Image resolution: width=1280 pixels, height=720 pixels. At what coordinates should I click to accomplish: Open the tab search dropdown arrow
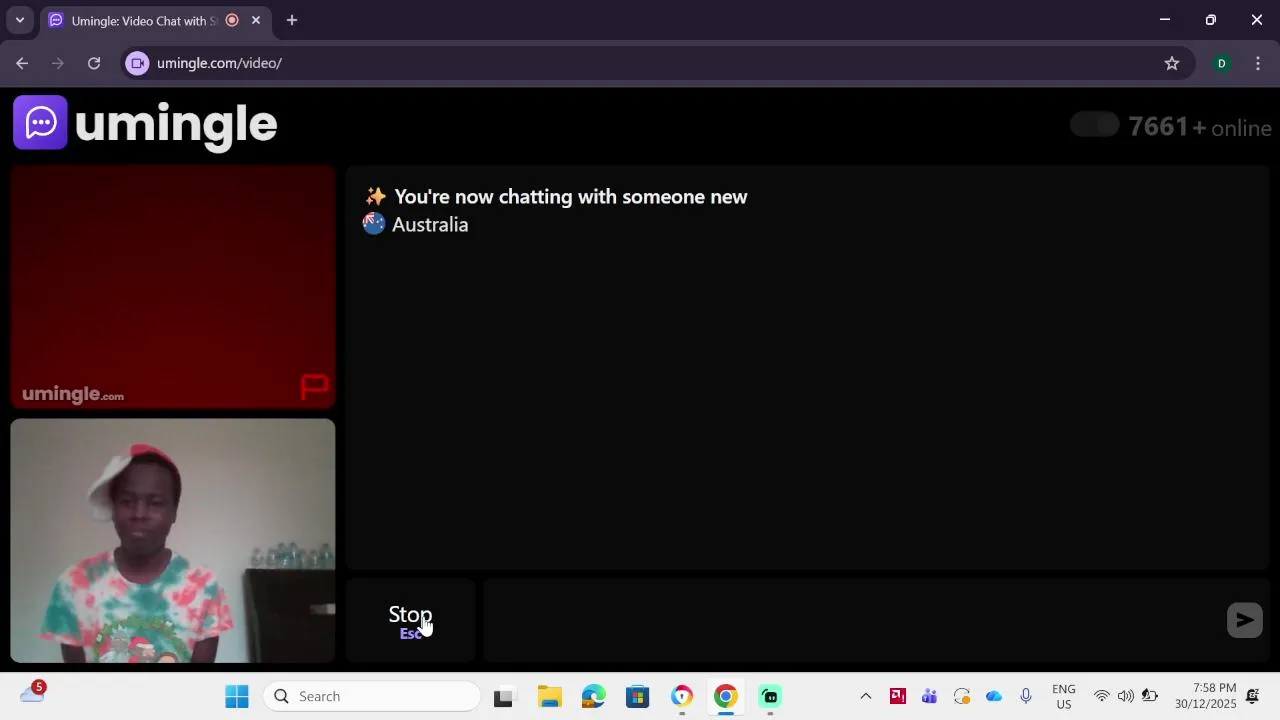[19, 20]
